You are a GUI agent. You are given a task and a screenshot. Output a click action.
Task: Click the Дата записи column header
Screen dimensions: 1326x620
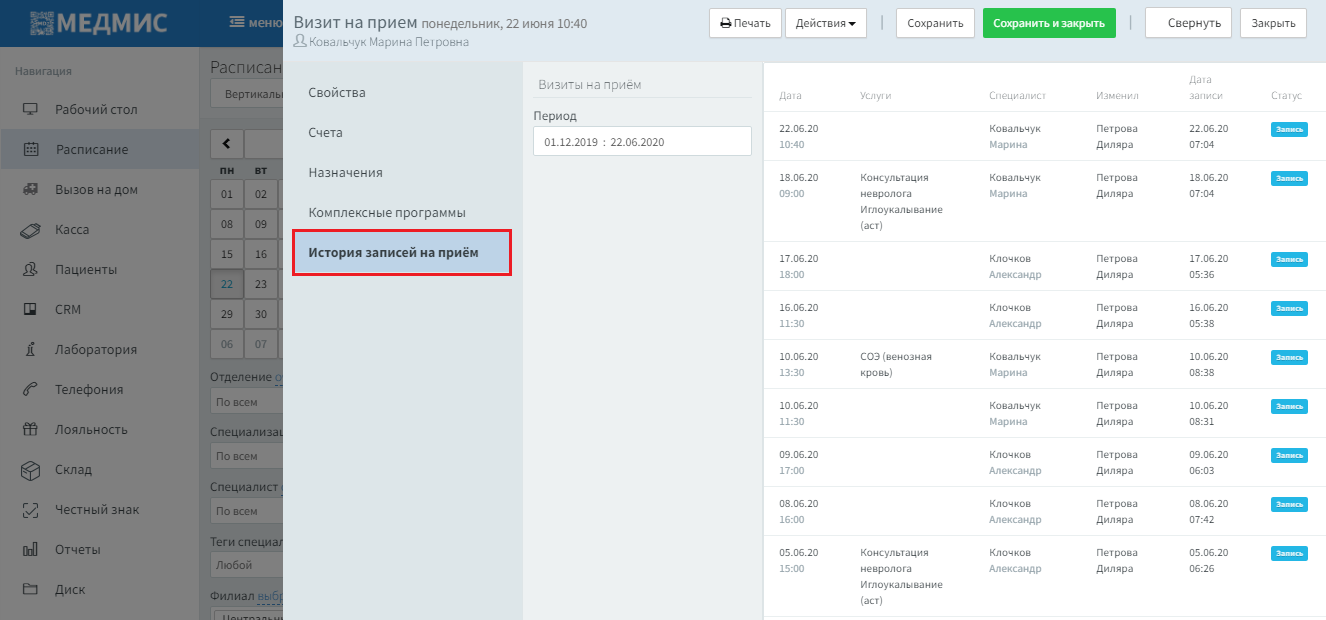[1204, 87]
